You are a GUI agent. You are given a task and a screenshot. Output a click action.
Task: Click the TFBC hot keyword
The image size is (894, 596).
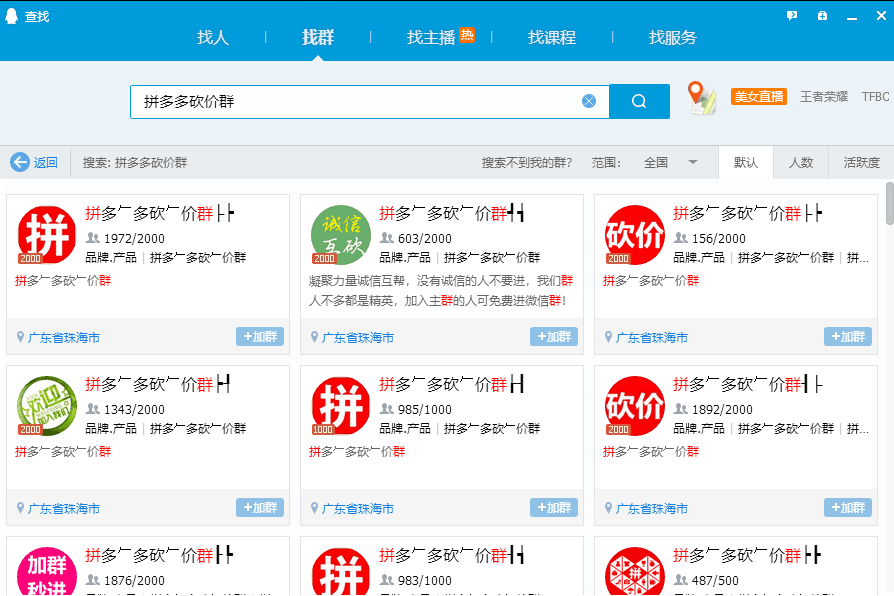(x=875, y=96)
